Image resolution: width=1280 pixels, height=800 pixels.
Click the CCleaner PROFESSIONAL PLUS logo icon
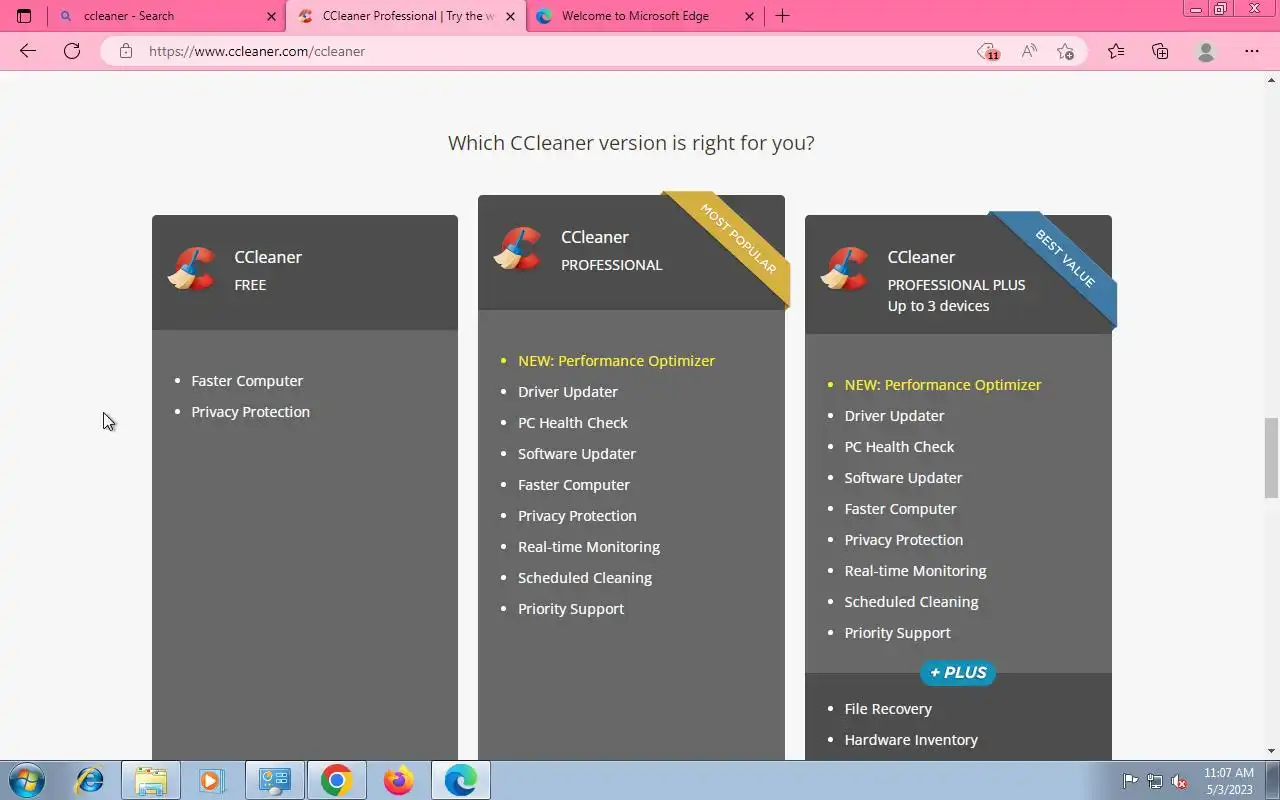pos(845,269)
